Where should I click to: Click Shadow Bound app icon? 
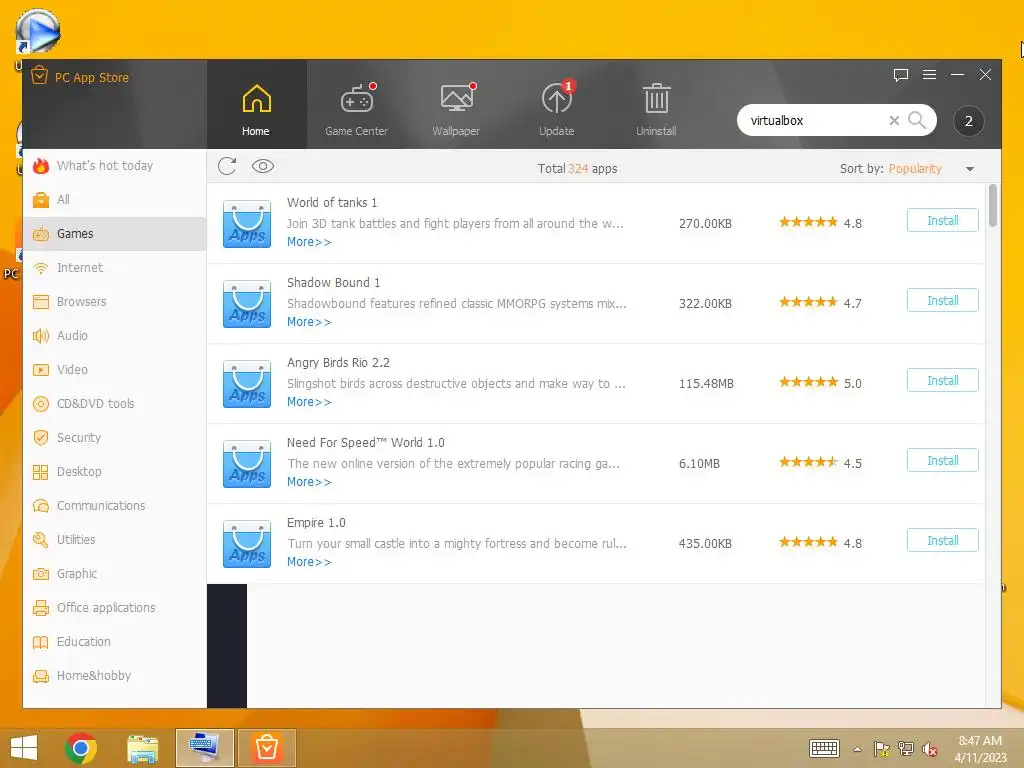coord(247,304)
